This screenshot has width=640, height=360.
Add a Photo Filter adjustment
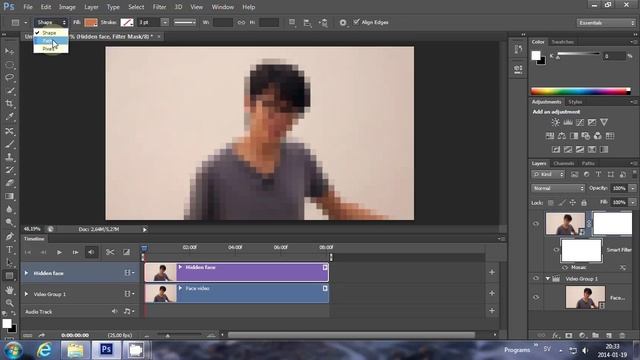586,136
